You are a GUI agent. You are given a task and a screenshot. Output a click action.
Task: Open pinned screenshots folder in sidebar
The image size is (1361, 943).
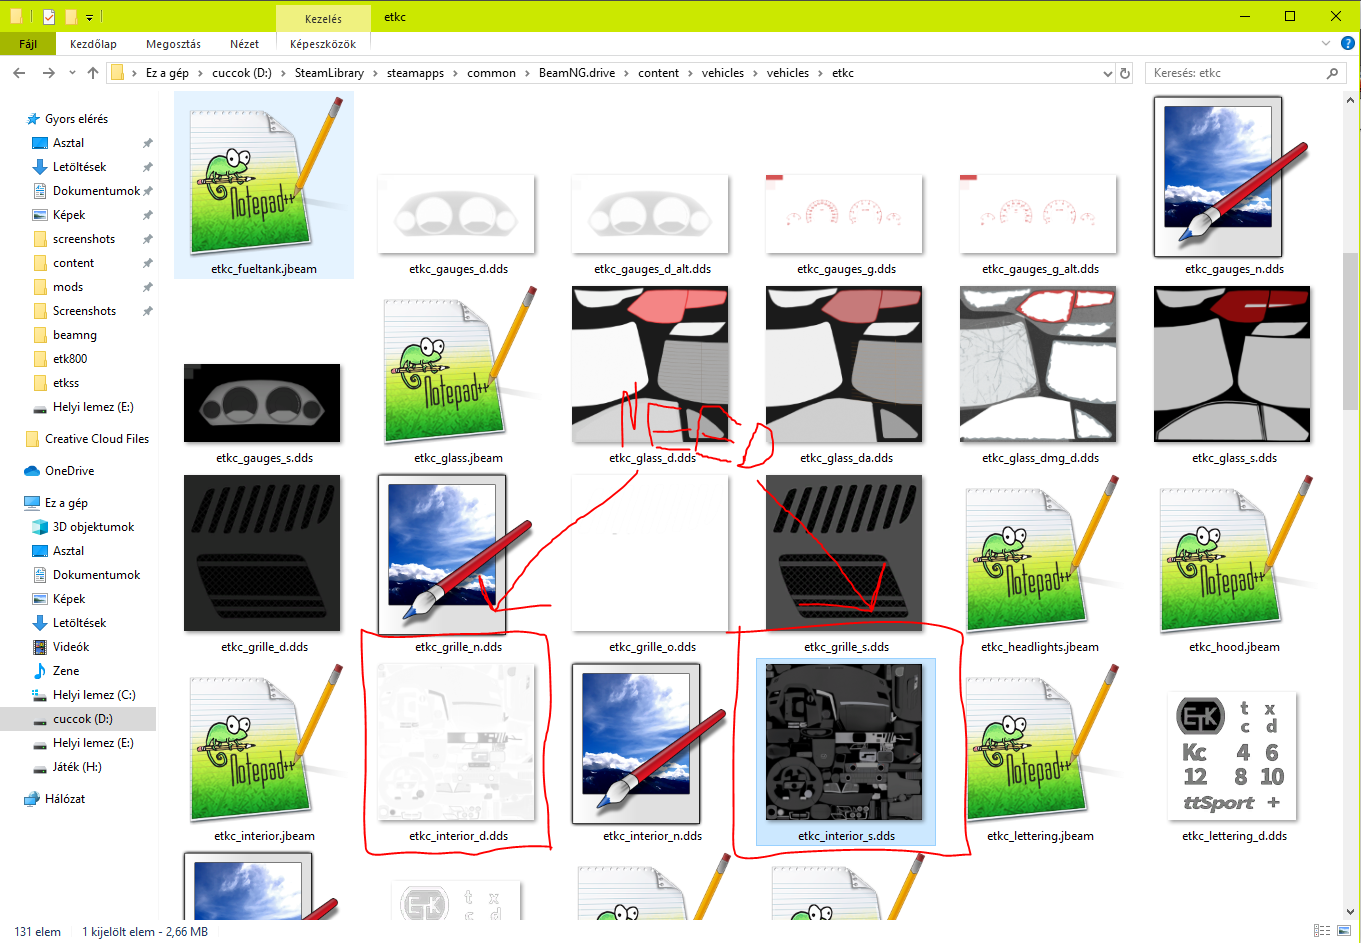84,239
